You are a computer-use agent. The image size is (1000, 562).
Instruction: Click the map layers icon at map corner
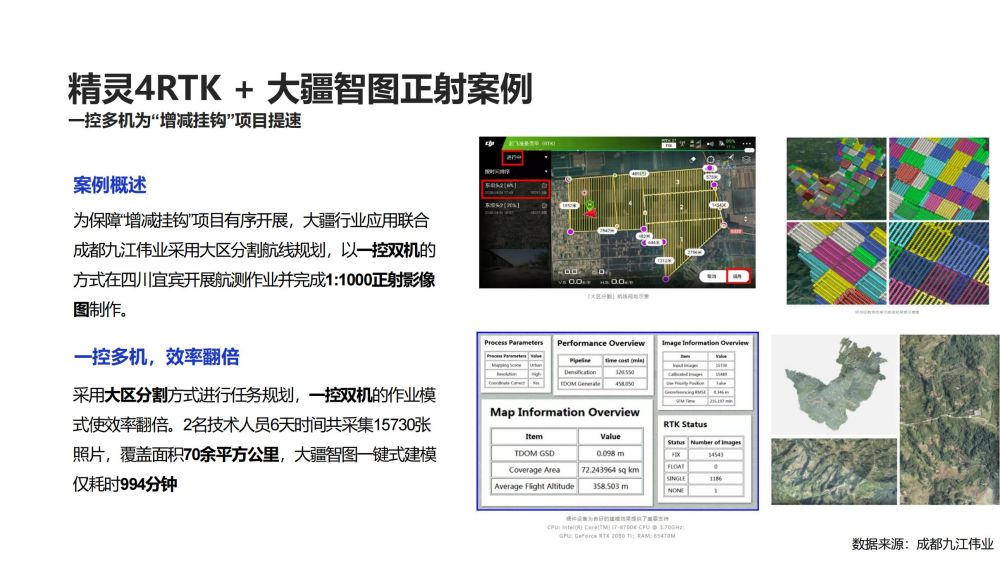(x=746, y=159)
